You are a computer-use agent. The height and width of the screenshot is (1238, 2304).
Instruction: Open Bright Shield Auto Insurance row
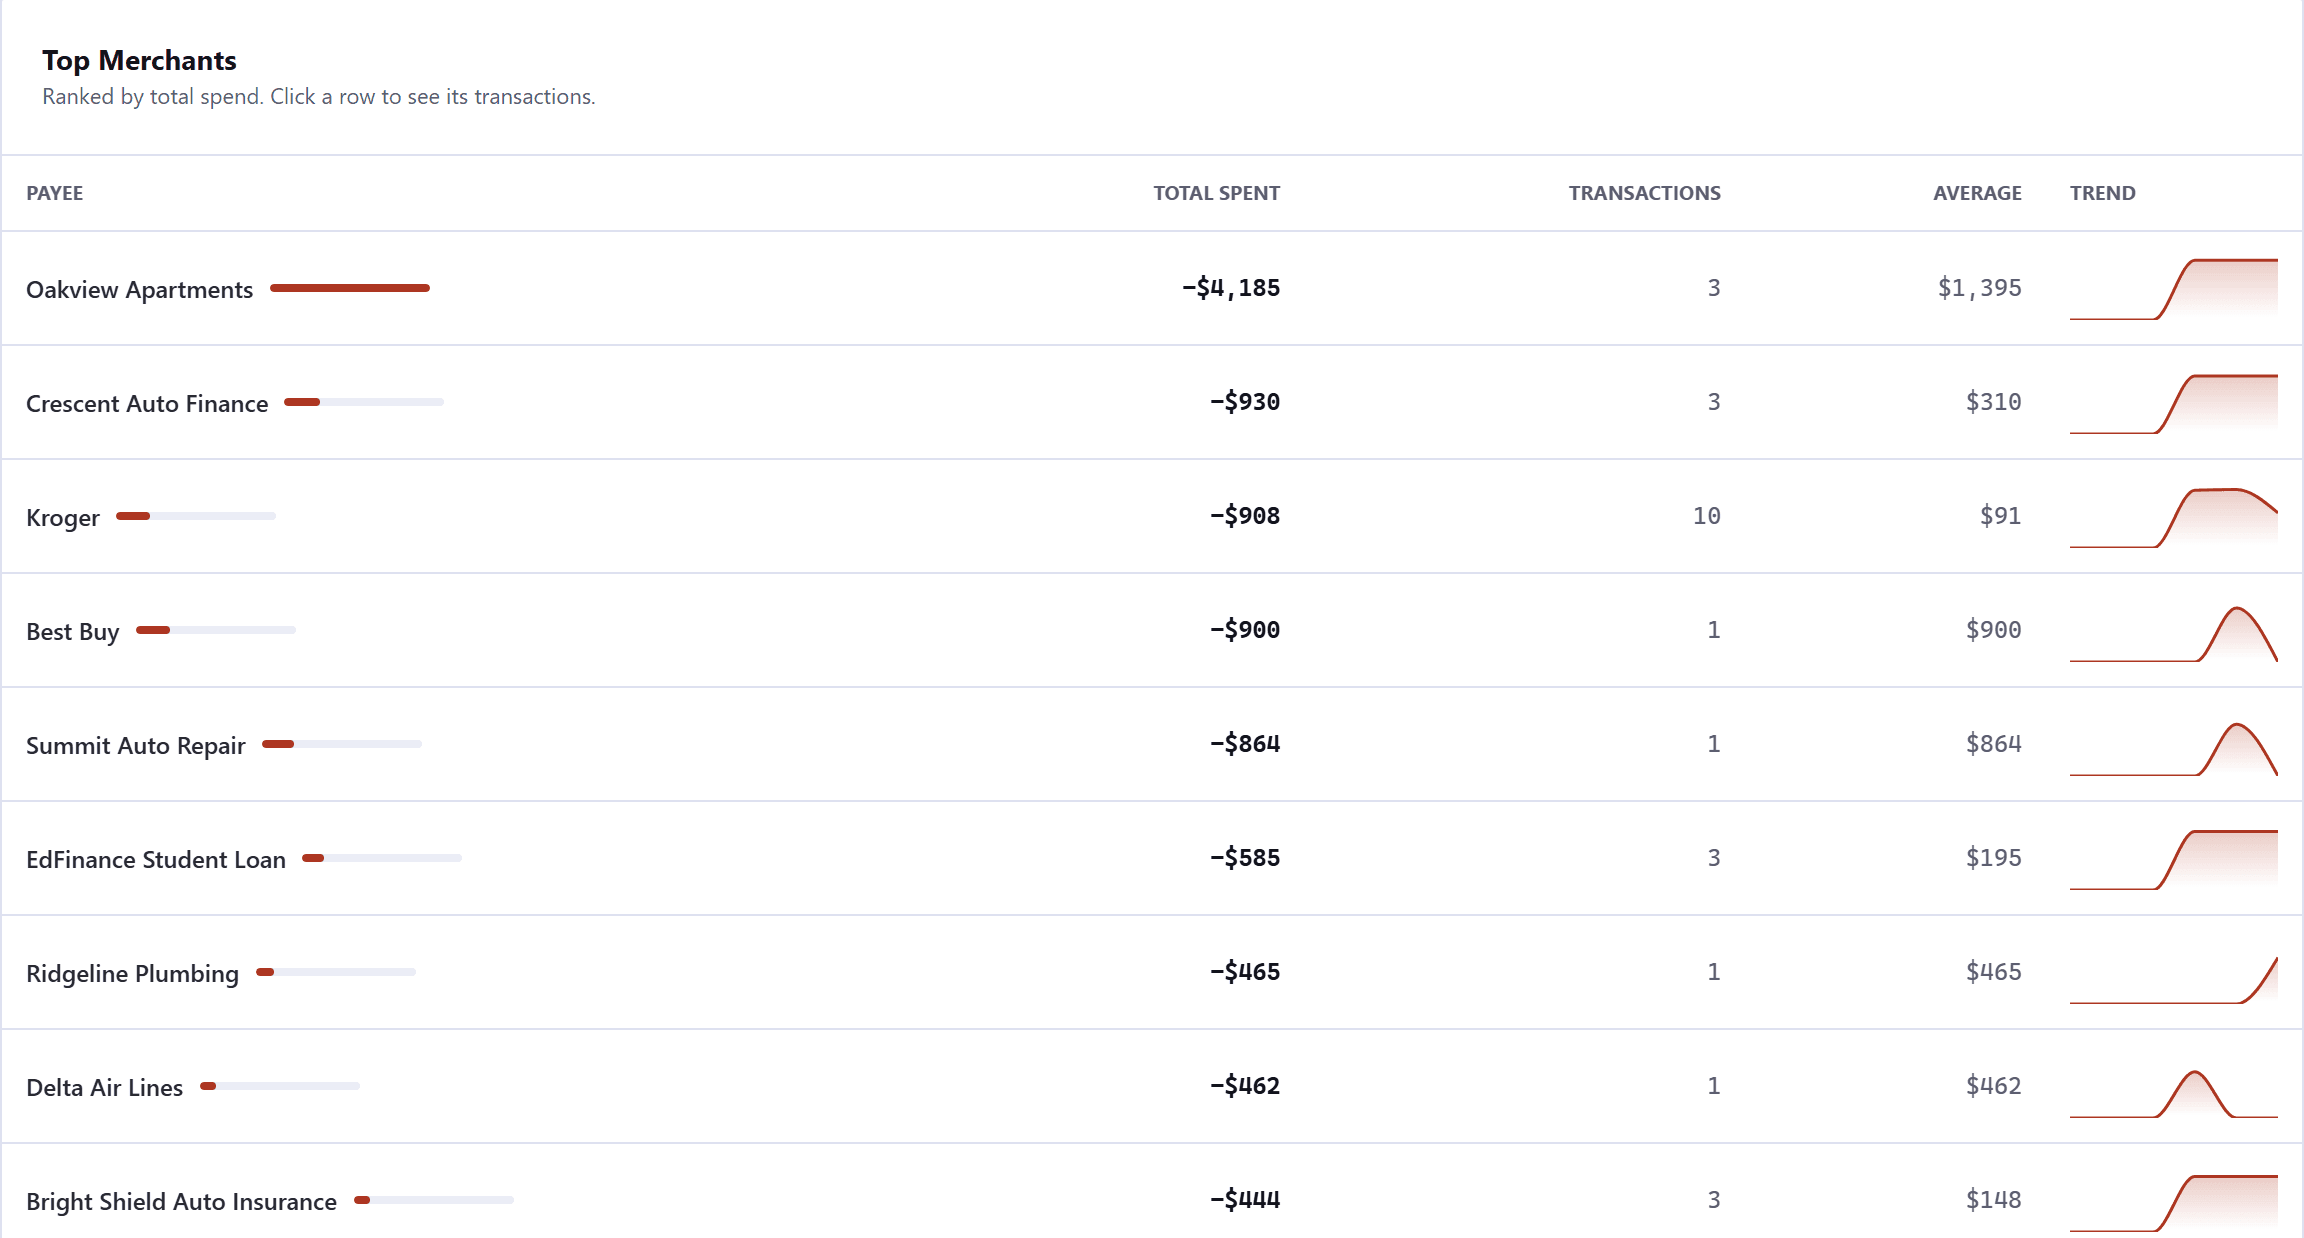[x=1152, y=1191]
